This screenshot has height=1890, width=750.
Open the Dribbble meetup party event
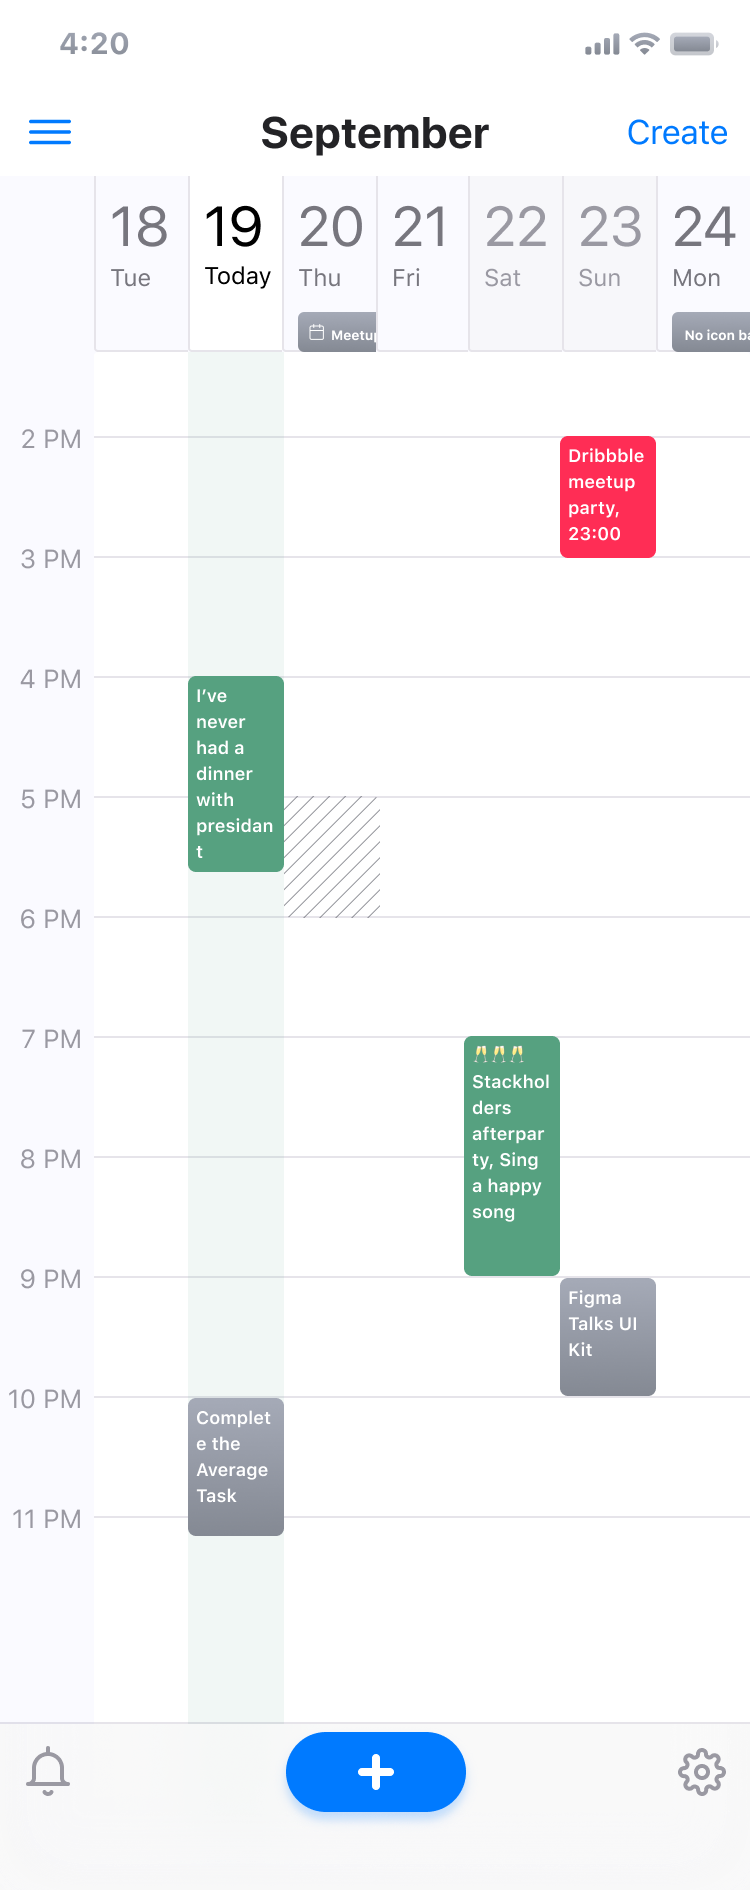point(607,496)
